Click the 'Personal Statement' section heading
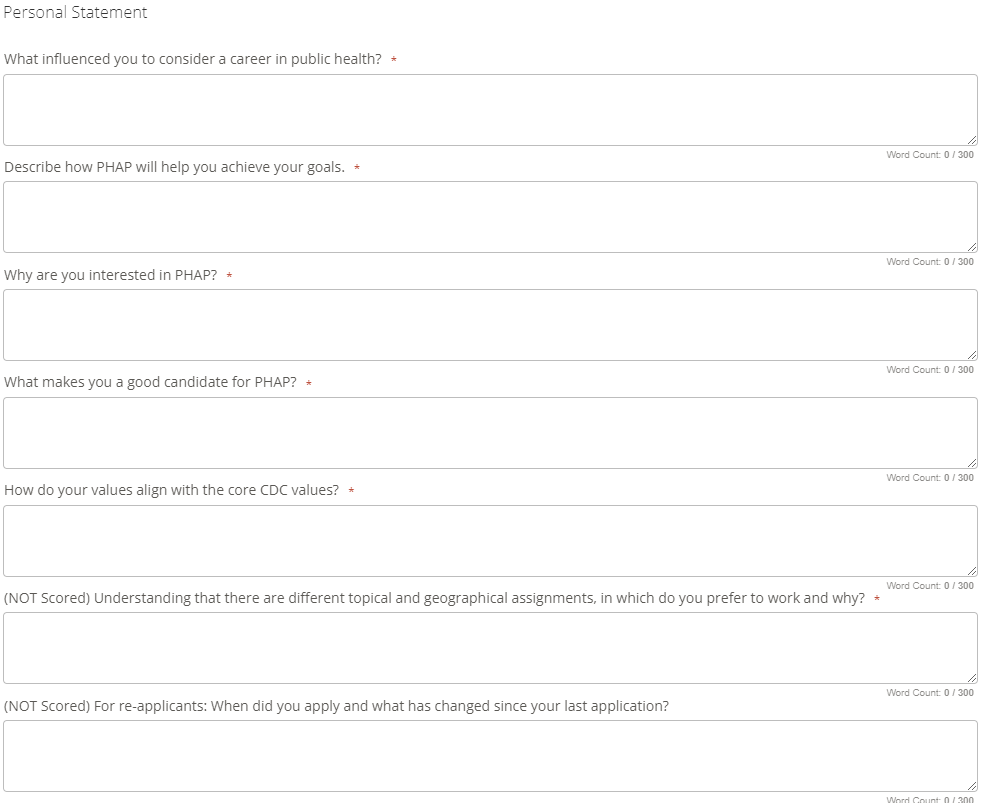This screenshot has height=803, width=1001. tap(76, 13)
